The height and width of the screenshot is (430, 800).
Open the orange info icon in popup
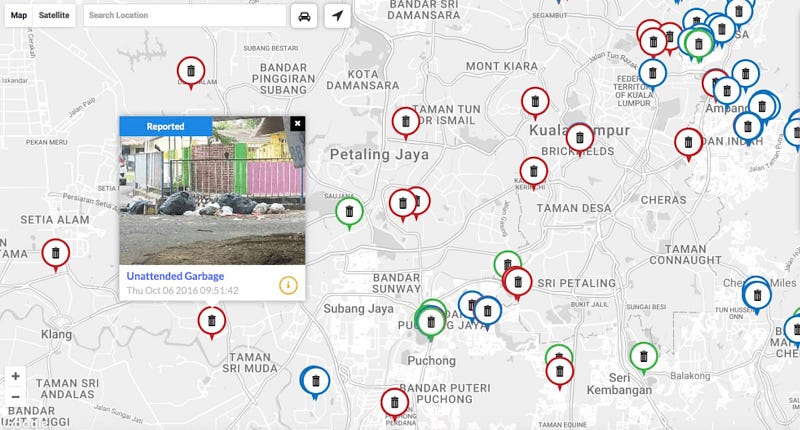pyautogui.click(x=288, y=285)
